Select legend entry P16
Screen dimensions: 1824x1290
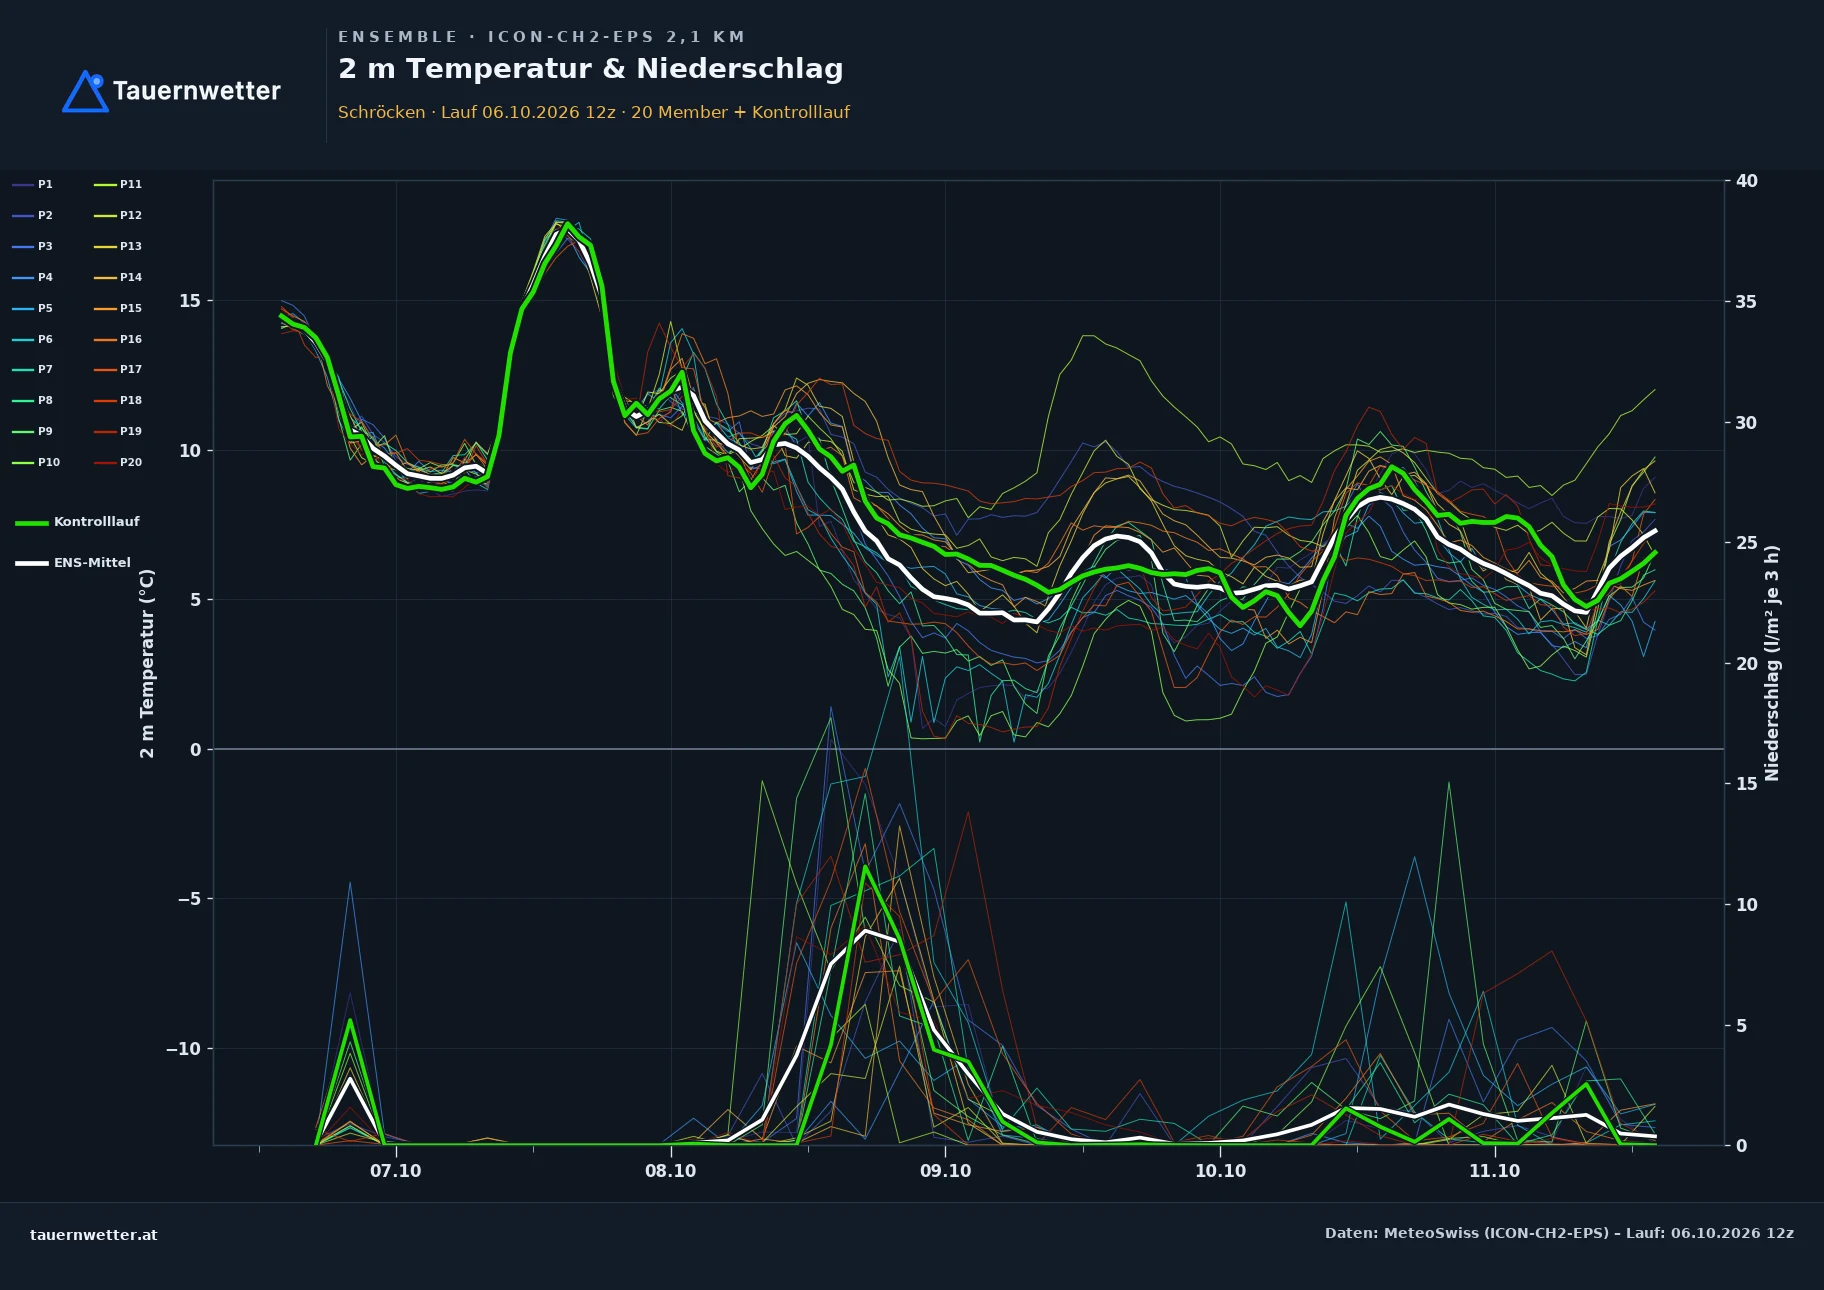118,339
